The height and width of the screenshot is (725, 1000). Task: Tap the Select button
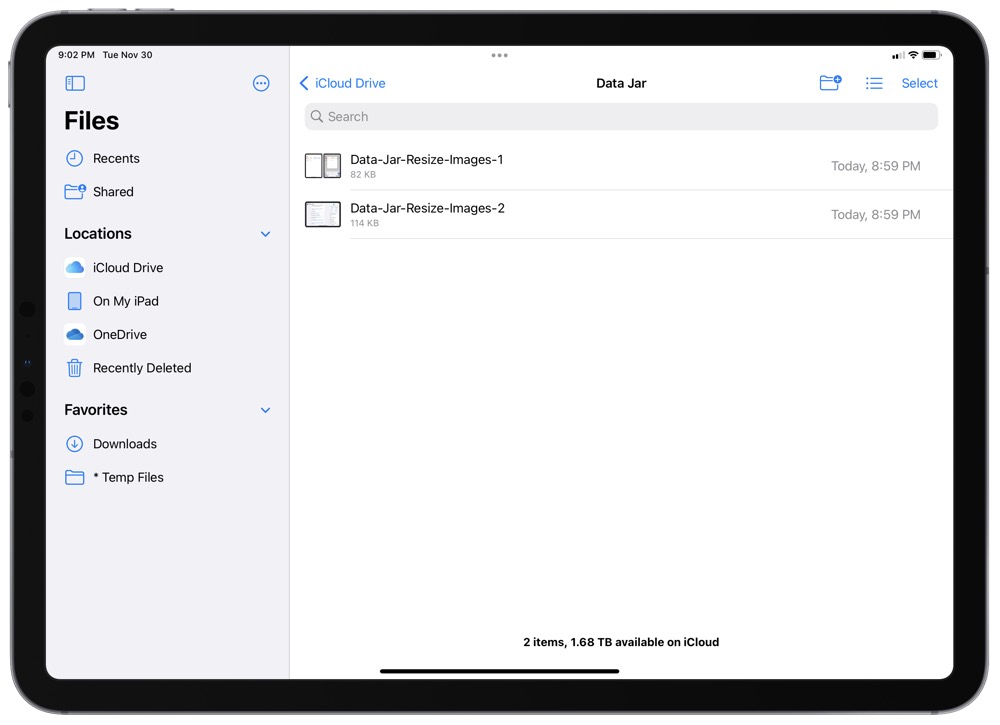click(x=919, y=83)
